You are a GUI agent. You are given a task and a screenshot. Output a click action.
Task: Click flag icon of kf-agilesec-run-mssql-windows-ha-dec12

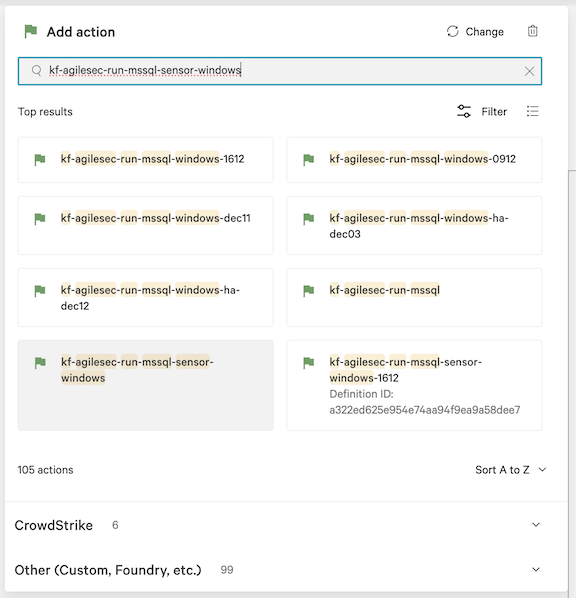click(x=40, y=291)
